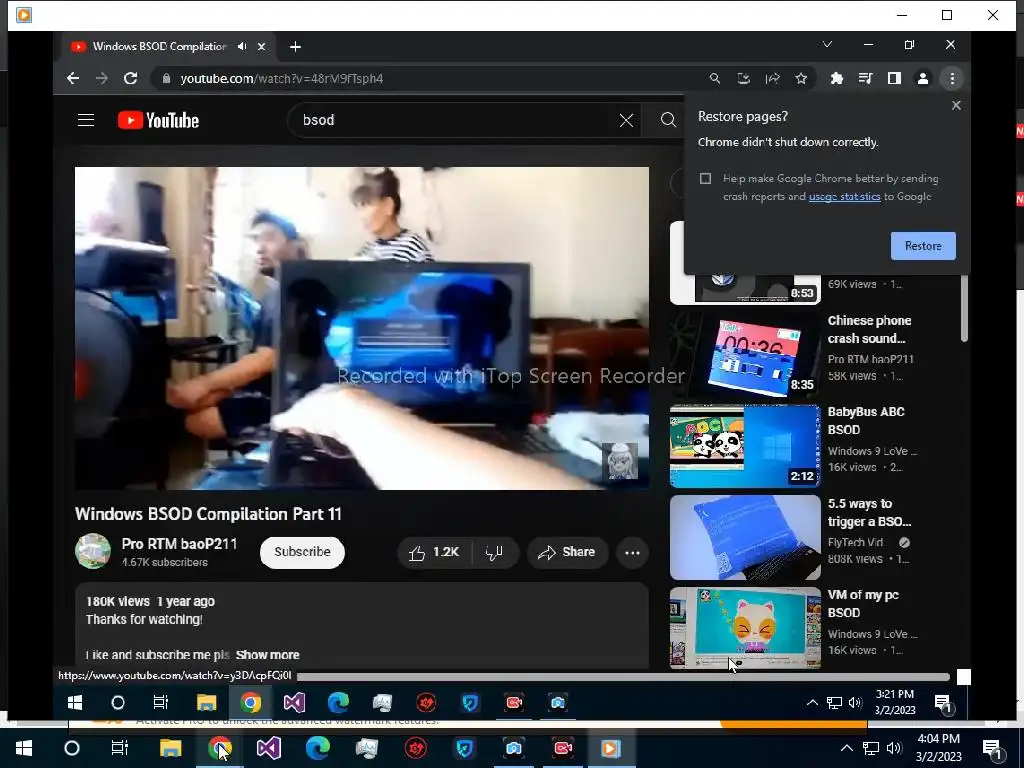Open the 4:04 PM clock calendar
Screen dimensions: 1024x768
(x=938, y=748)
